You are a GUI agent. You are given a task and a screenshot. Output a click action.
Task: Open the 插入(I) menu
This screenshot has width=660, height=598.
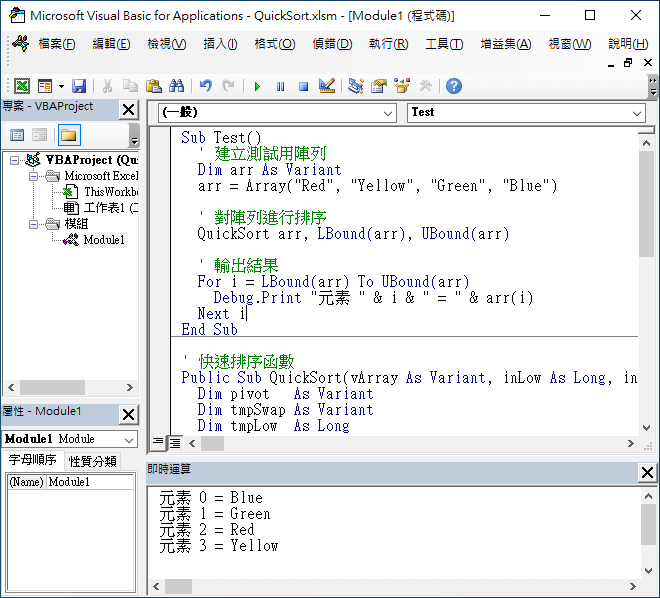[220, 44]
